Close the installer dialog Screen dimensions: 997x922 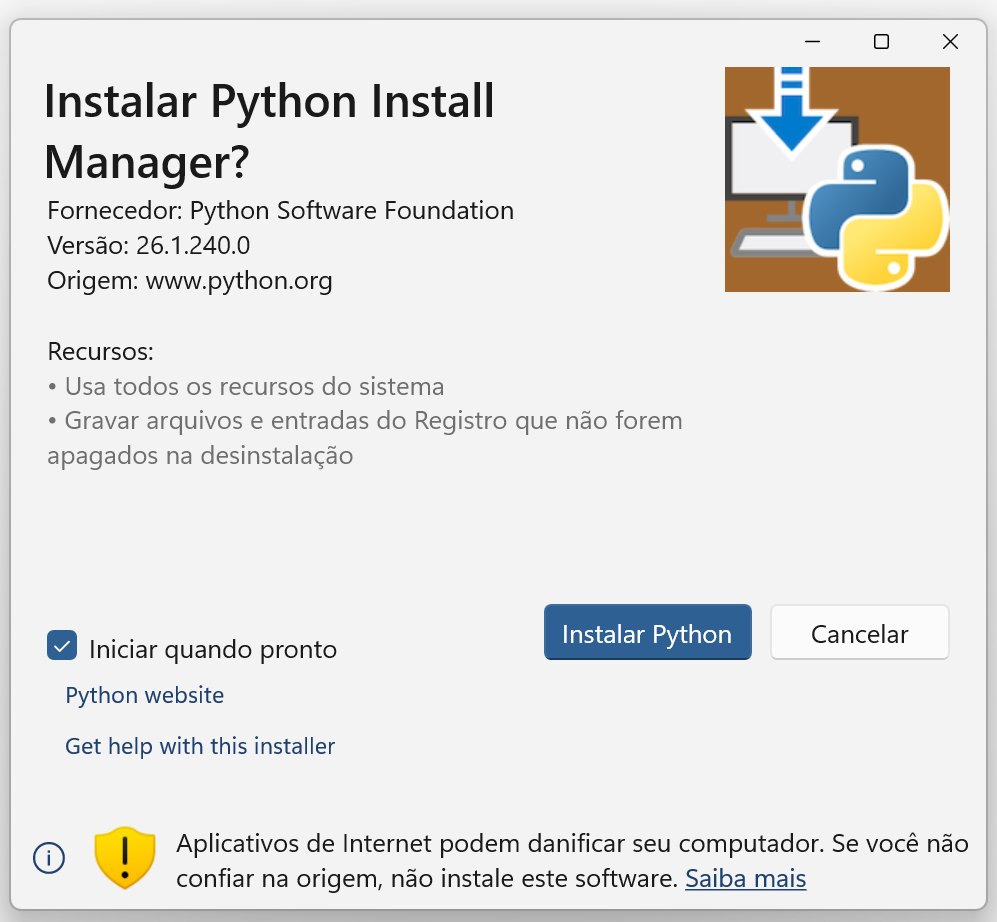pyautogui.click(x=950, y=42)
